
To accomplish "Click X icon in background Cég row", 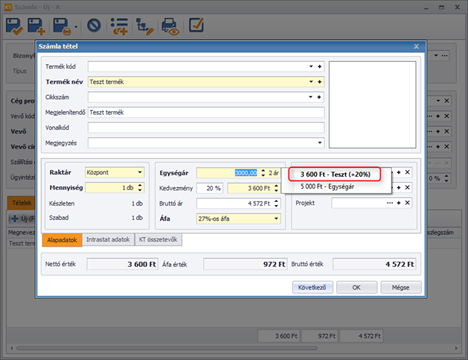I will 447,101.
